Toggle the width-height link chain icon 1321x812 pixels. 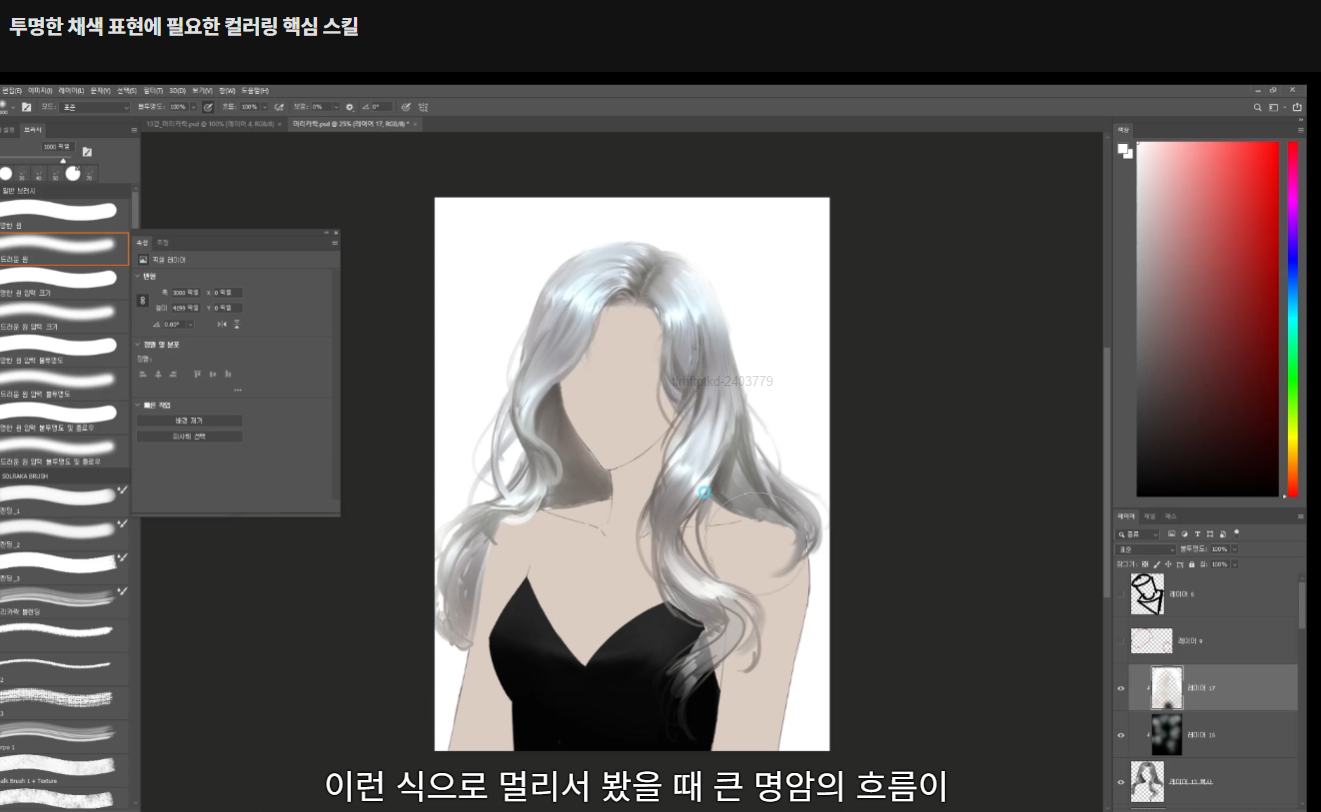pos(142,300)
